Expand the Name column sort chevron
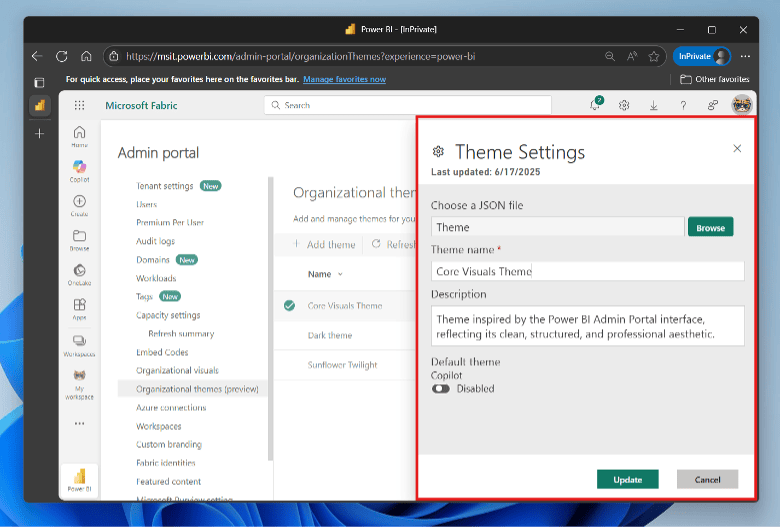 pyautogui.click(x=340, y=274)
